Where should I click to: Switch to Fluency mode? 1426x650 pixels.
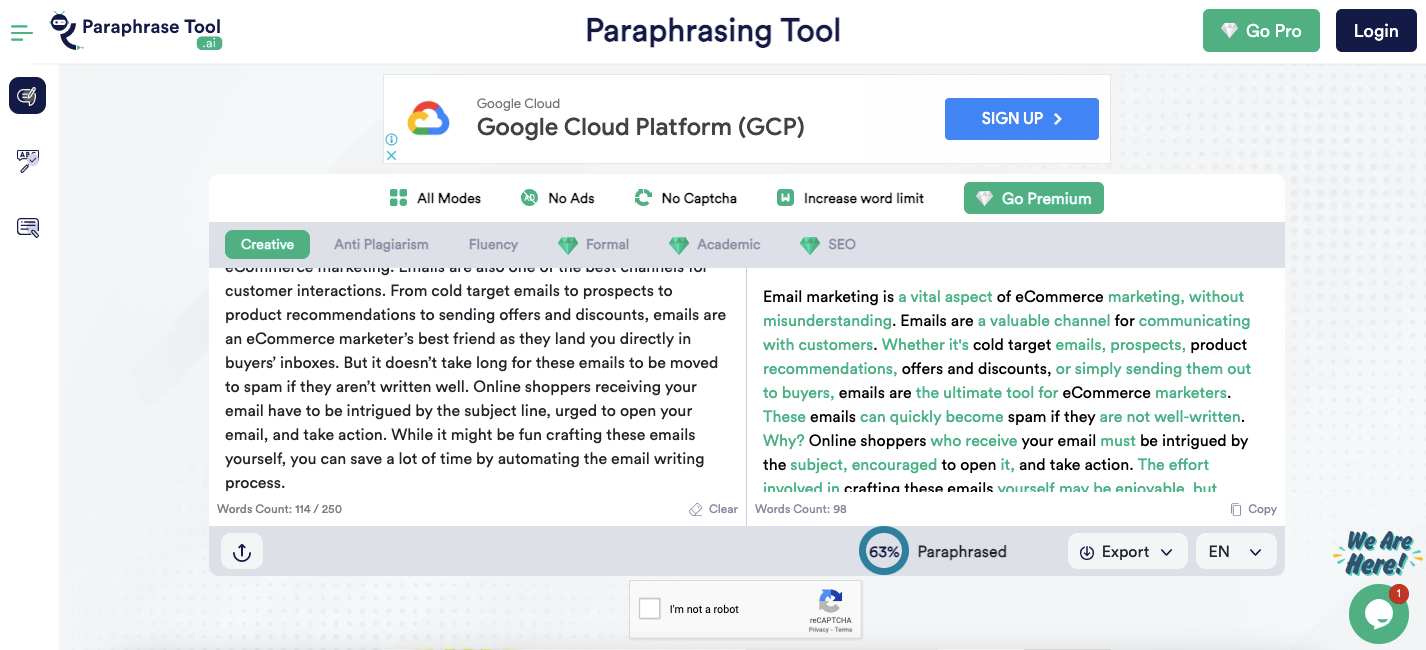tap(493, 244)
